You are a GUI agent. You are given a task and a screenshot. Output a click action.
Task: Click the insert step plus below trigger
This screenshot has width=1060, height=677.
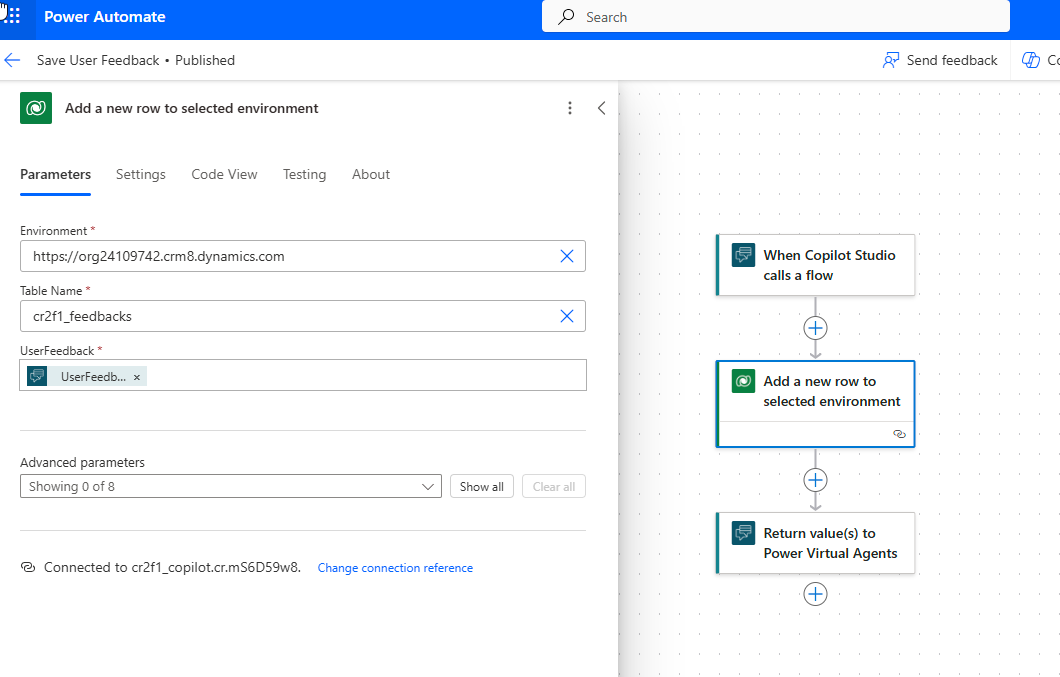click(815, 328)
